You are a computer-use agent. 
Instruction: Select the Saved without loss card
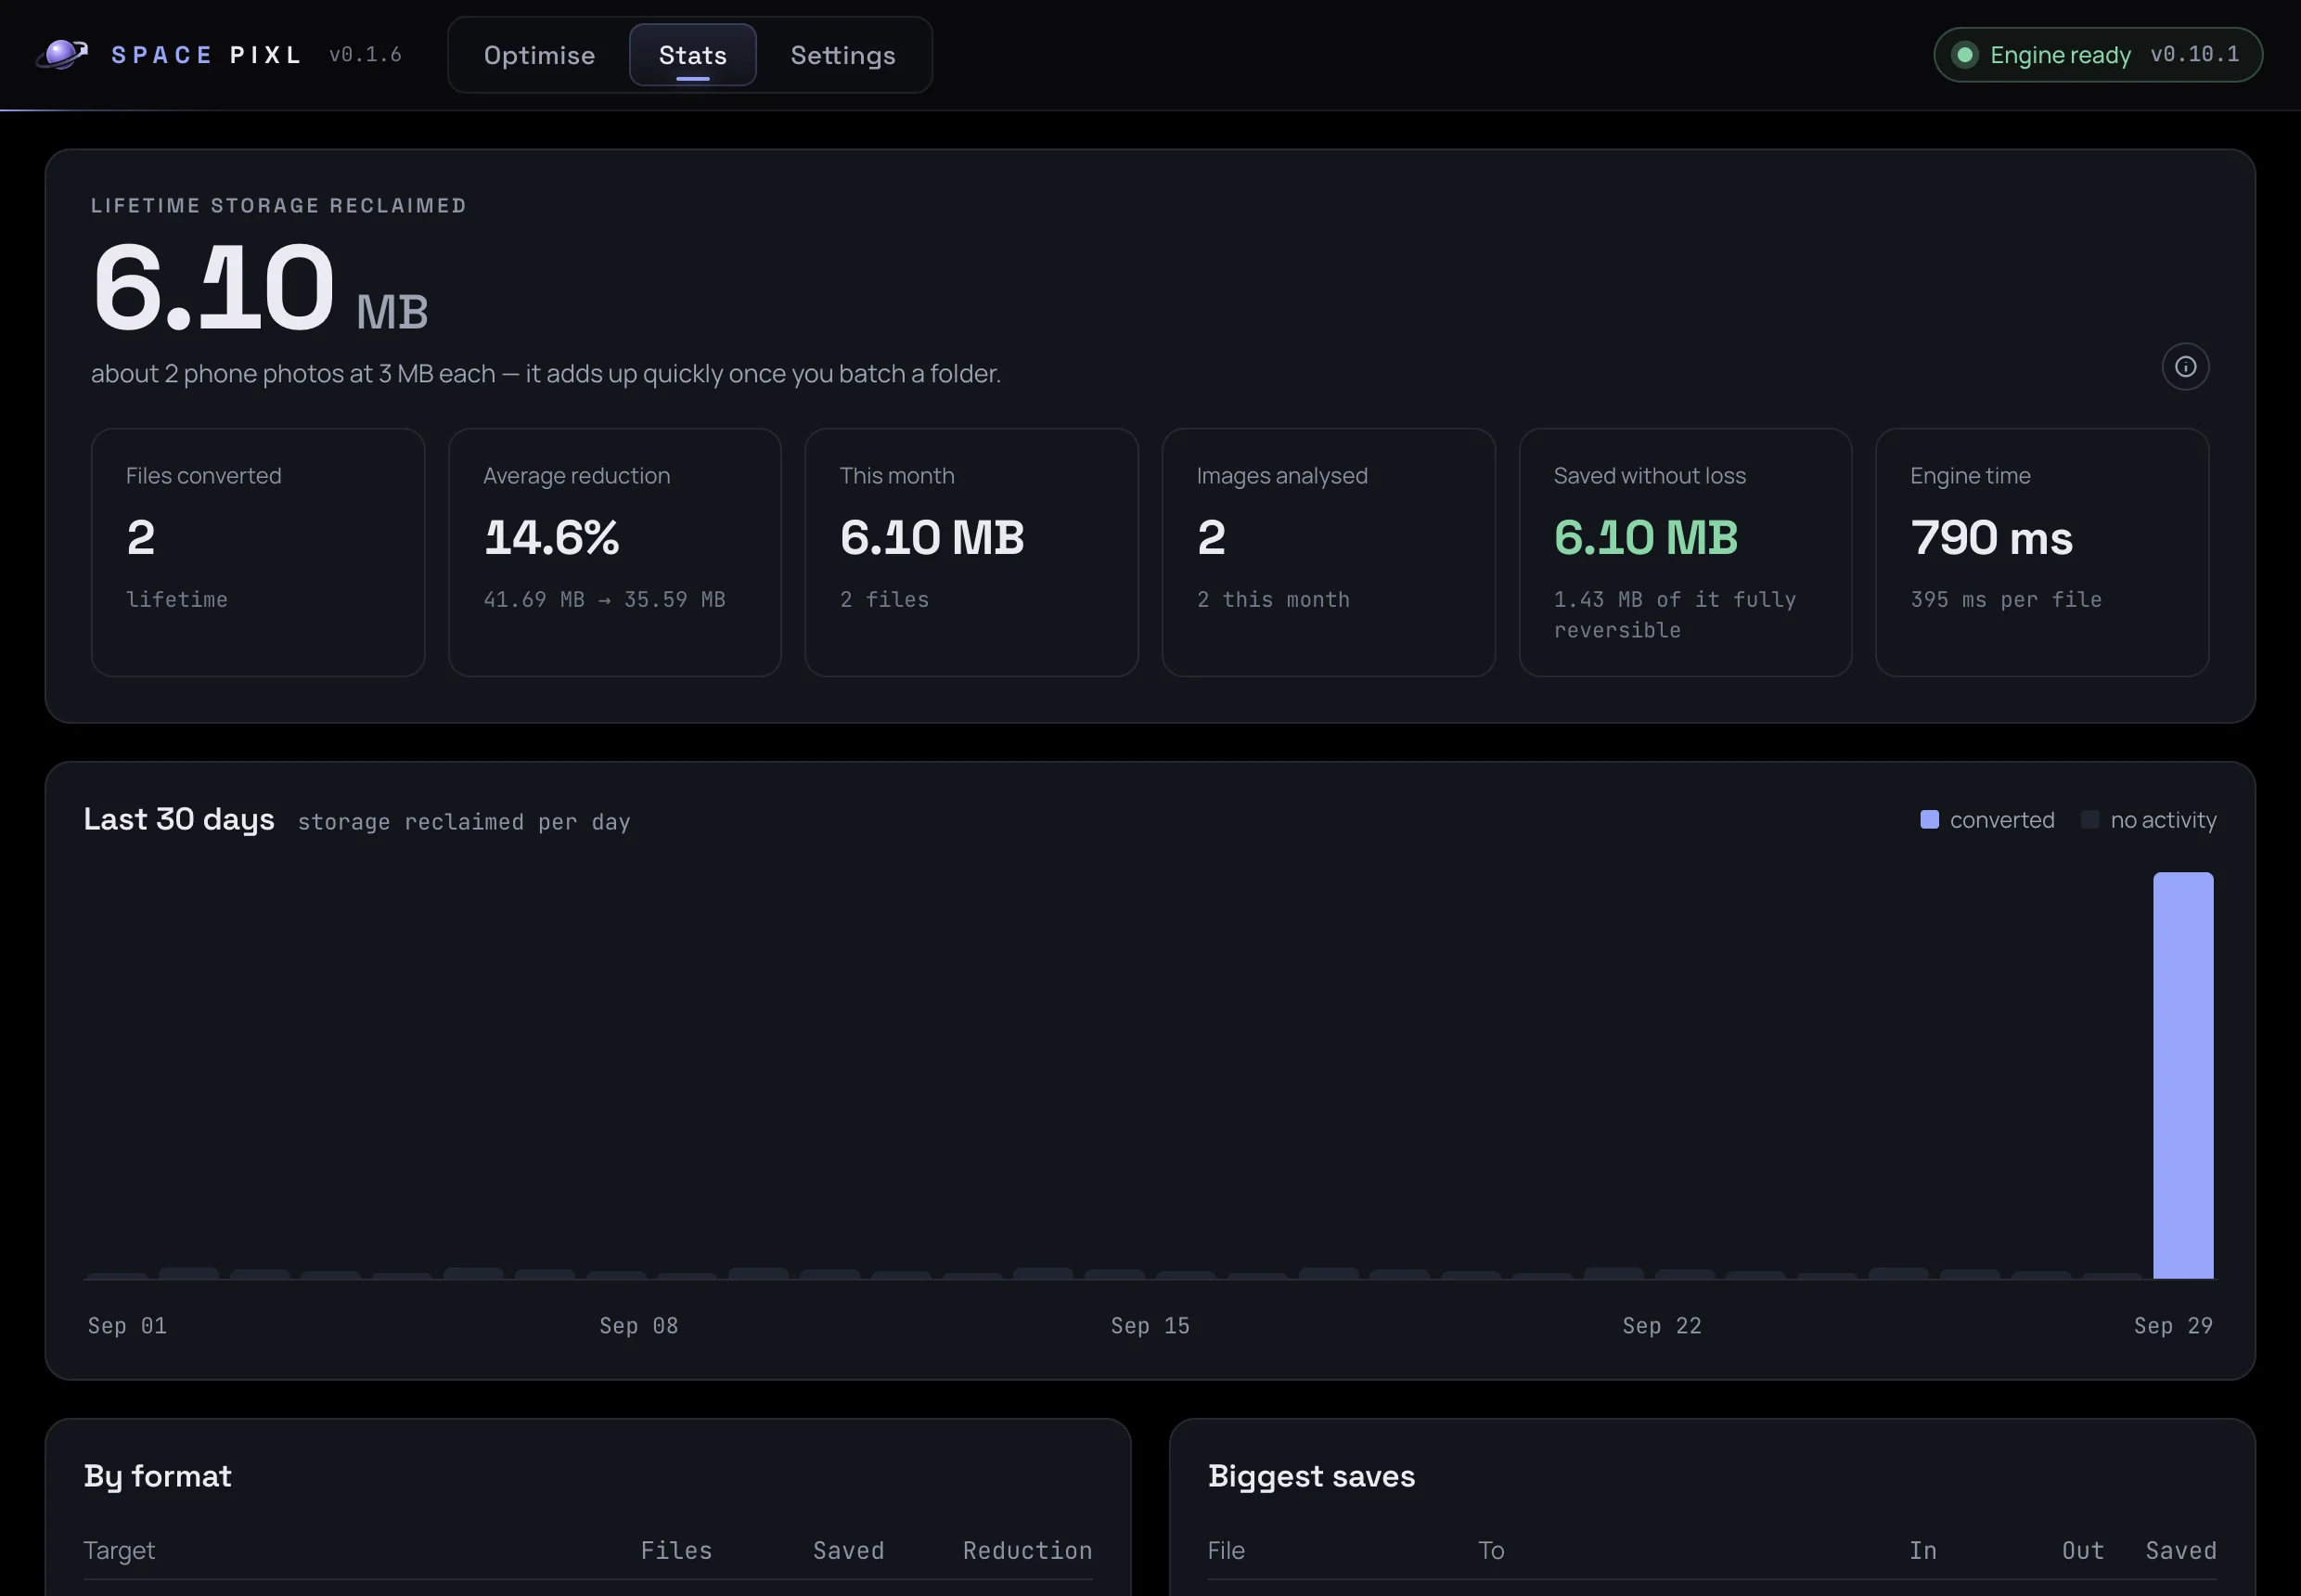click(1685, 553)
